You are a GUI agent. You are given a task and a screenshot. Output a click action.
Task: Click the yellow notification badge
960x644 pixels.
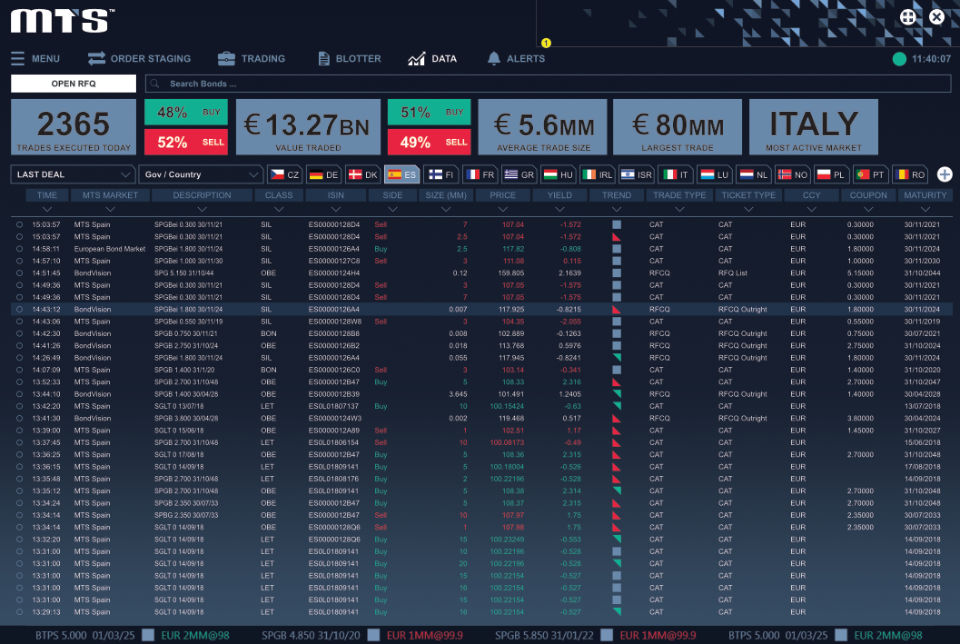pos(546,43)
